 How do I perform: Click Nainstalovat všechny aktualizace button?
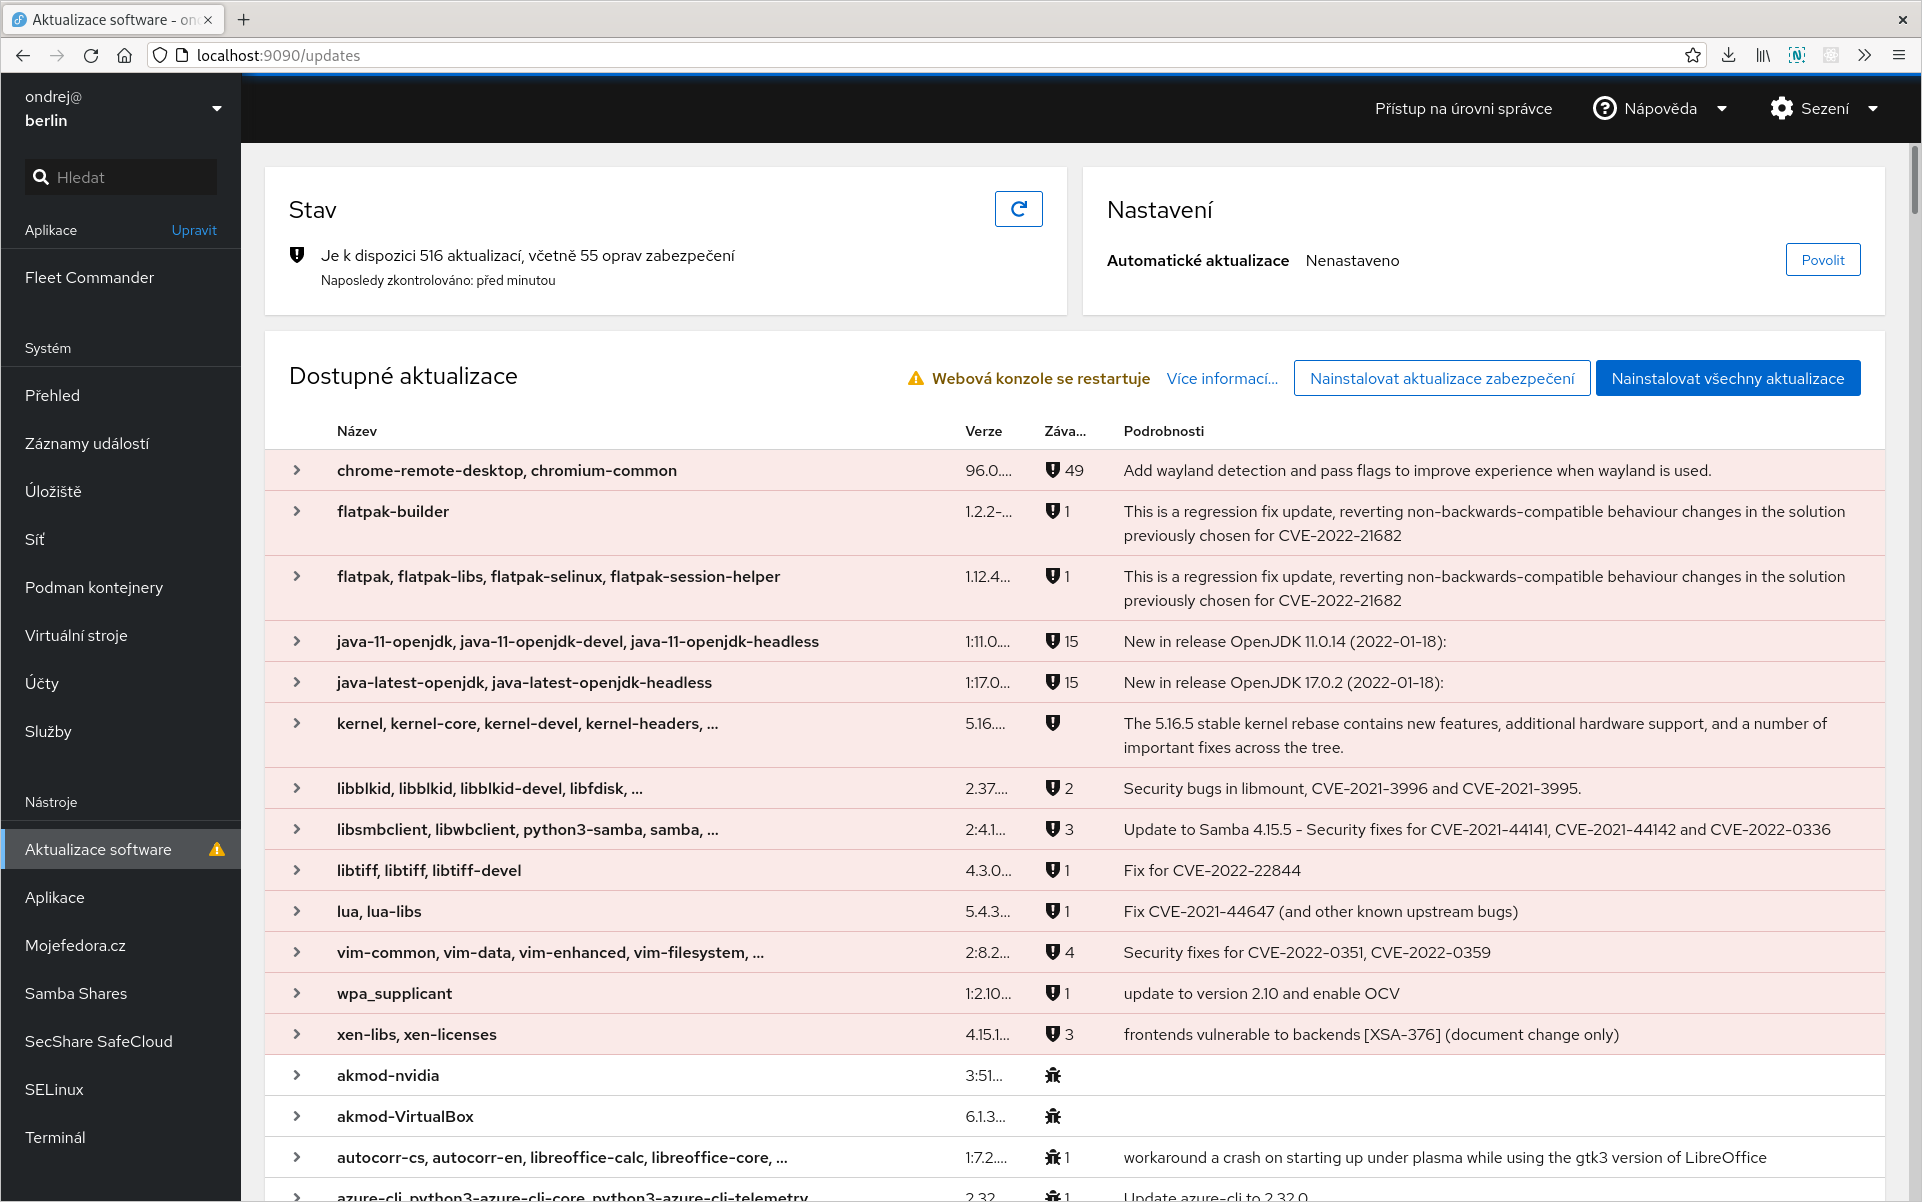coord(1727,379)
